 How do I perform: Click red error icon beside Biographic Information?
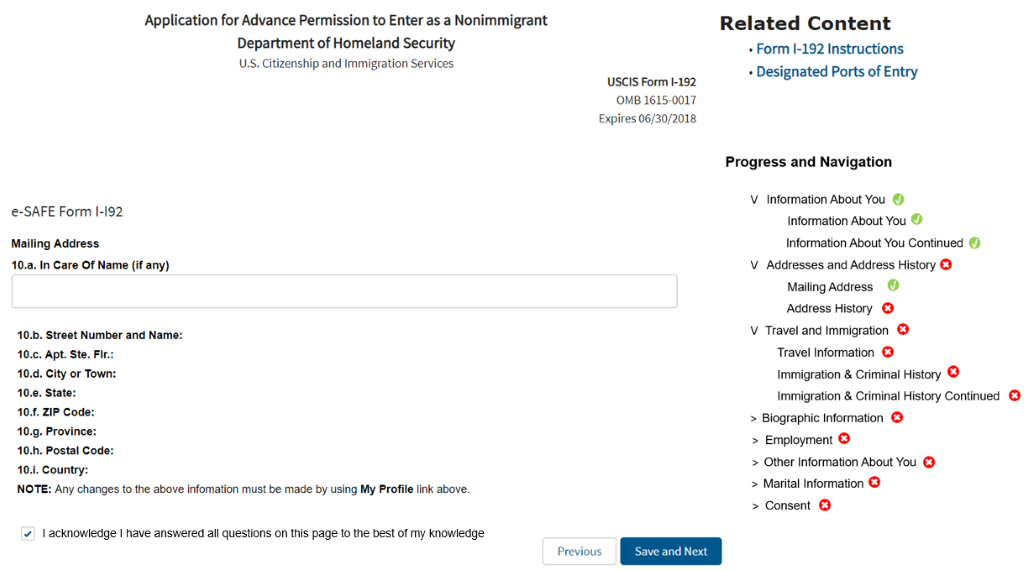click(x=897, y=417)
